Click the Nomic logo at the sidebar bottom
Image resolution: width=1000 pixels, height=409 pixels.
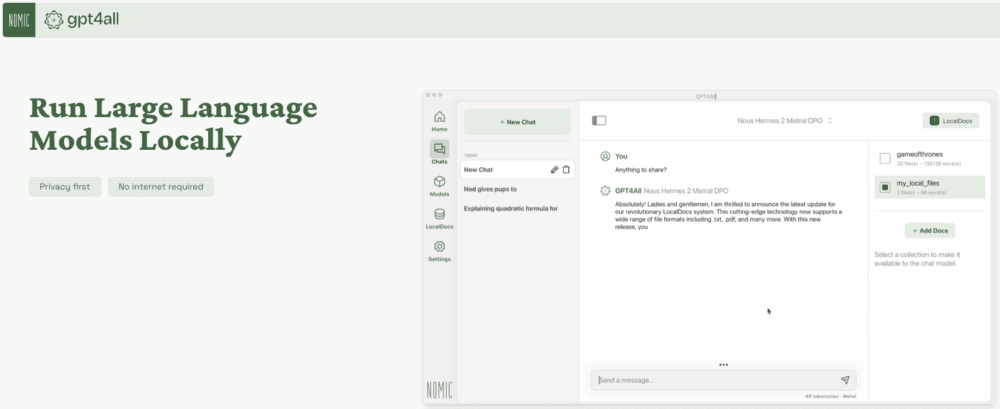(x=439, y=390)
